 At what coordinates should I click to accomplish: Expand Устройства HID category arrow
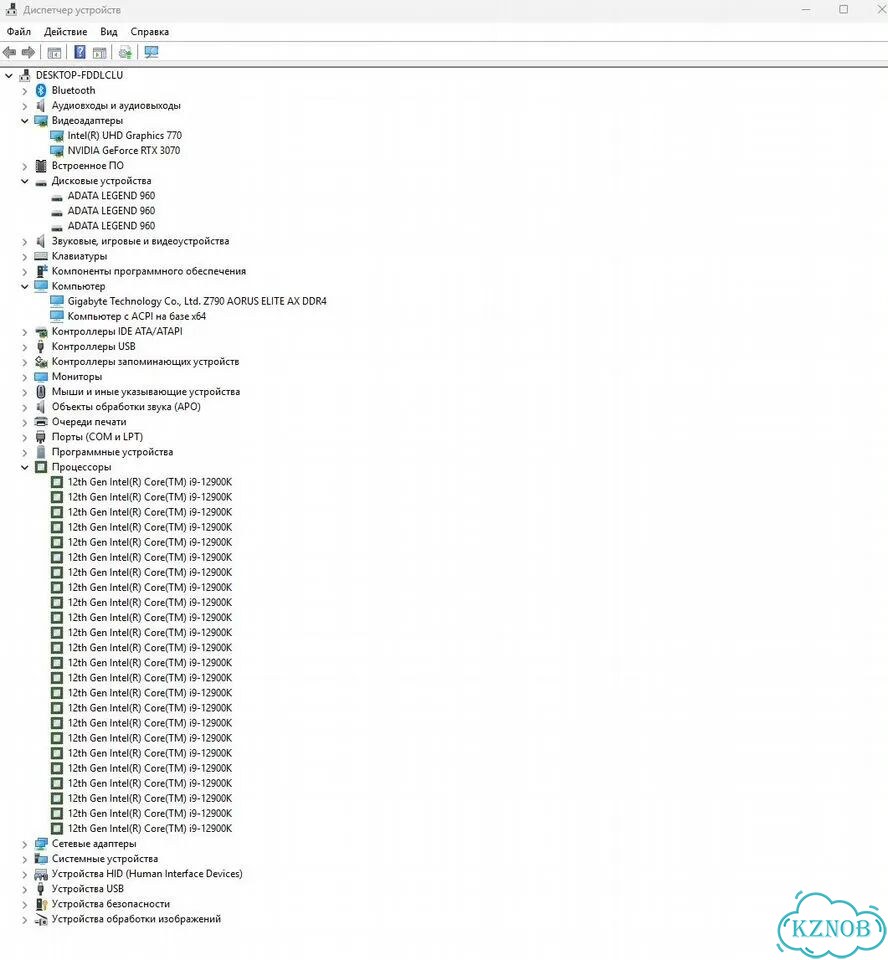pos(24,874)
